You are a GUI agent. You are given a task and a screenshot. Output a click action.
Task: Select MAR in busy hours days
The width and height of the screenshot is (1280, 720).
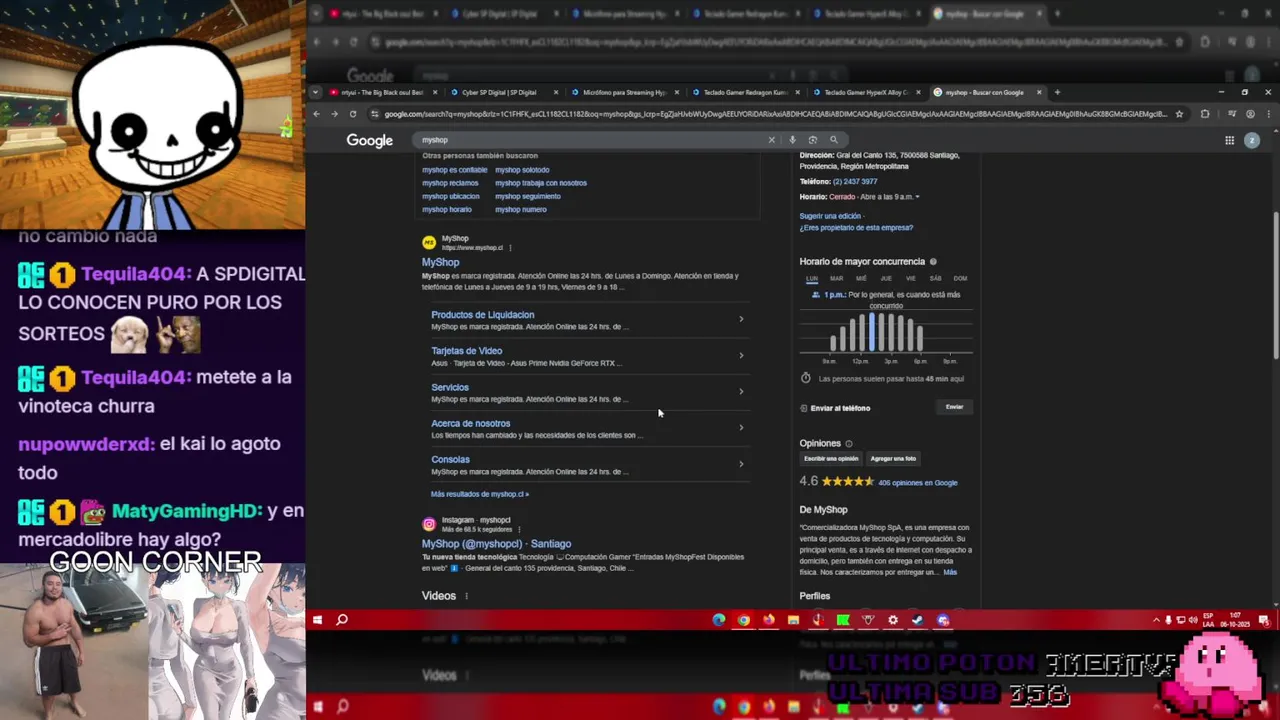pyautogui.click(x=836, y=278)
